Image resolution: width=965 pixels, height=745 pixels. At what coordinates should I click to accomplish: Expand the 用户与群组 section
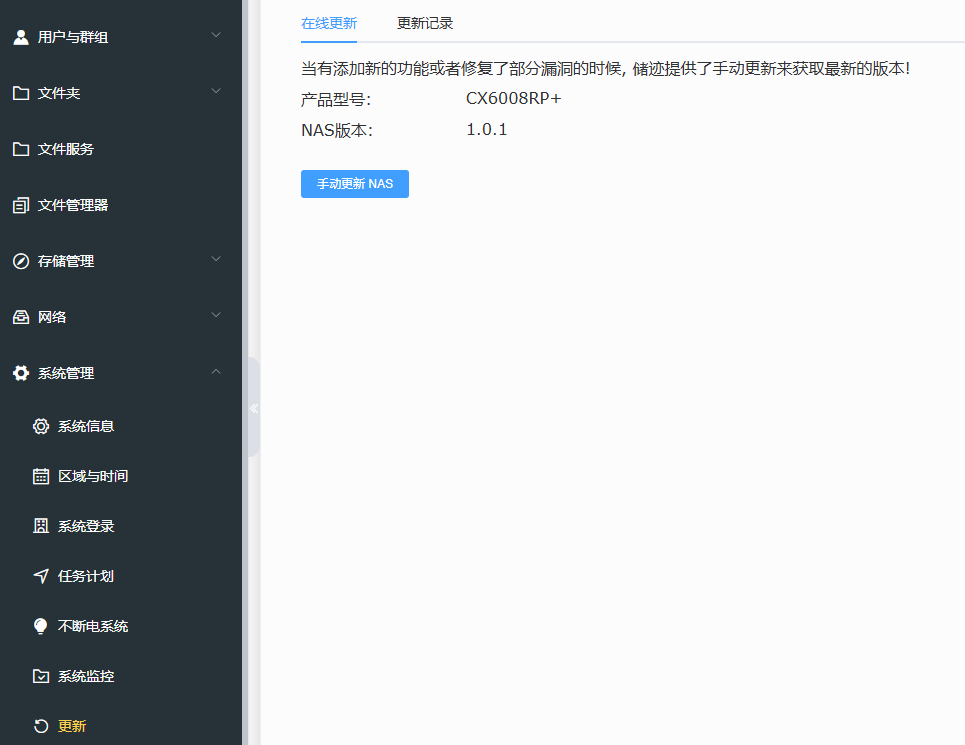click(215, 33)
